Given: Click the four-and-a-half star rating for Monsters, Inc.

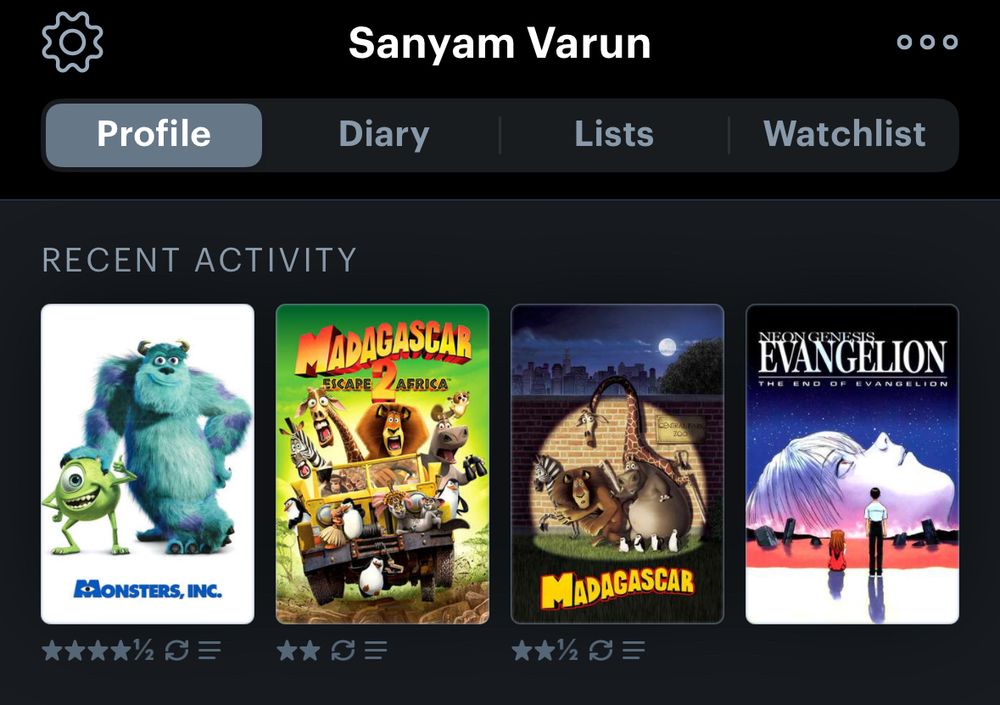Looking at the screenshot, I should coord(98,651).
